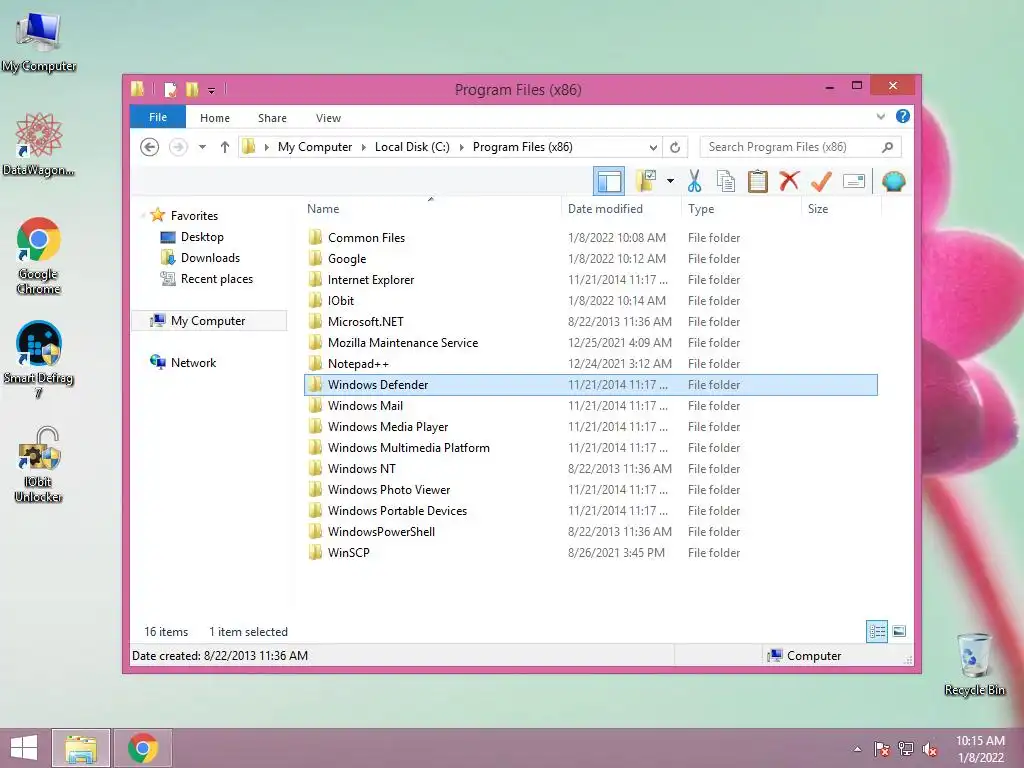Click Local Disk (C:) in address path

point(412,147)
